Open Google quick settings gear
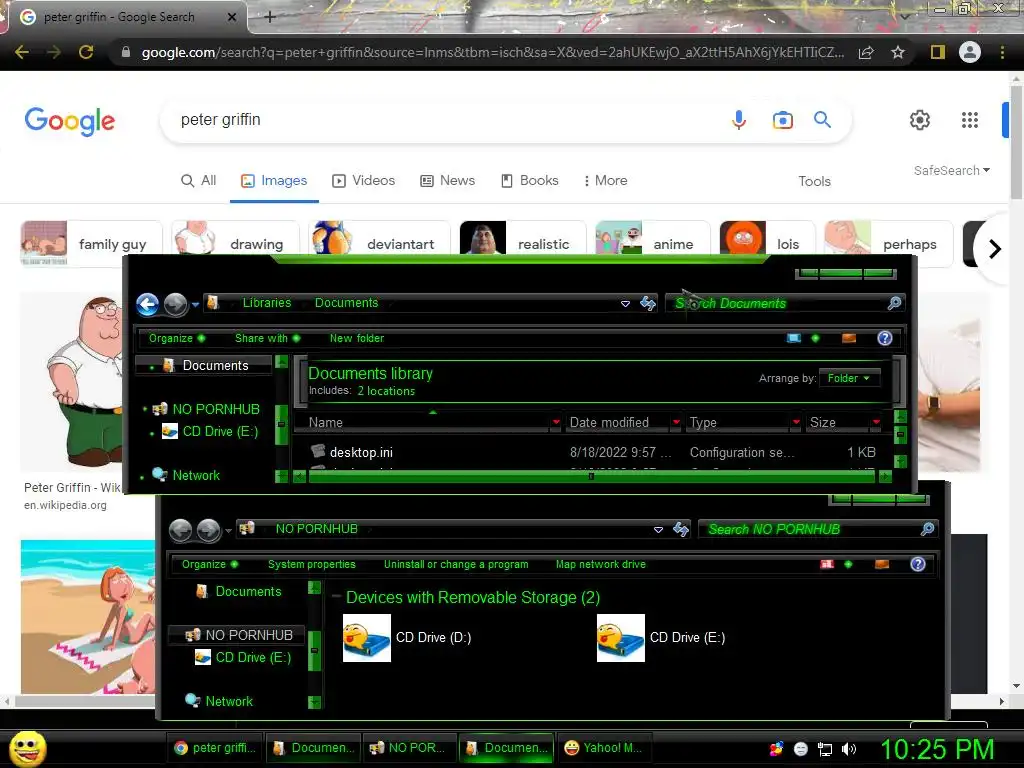 pos(920,120)
